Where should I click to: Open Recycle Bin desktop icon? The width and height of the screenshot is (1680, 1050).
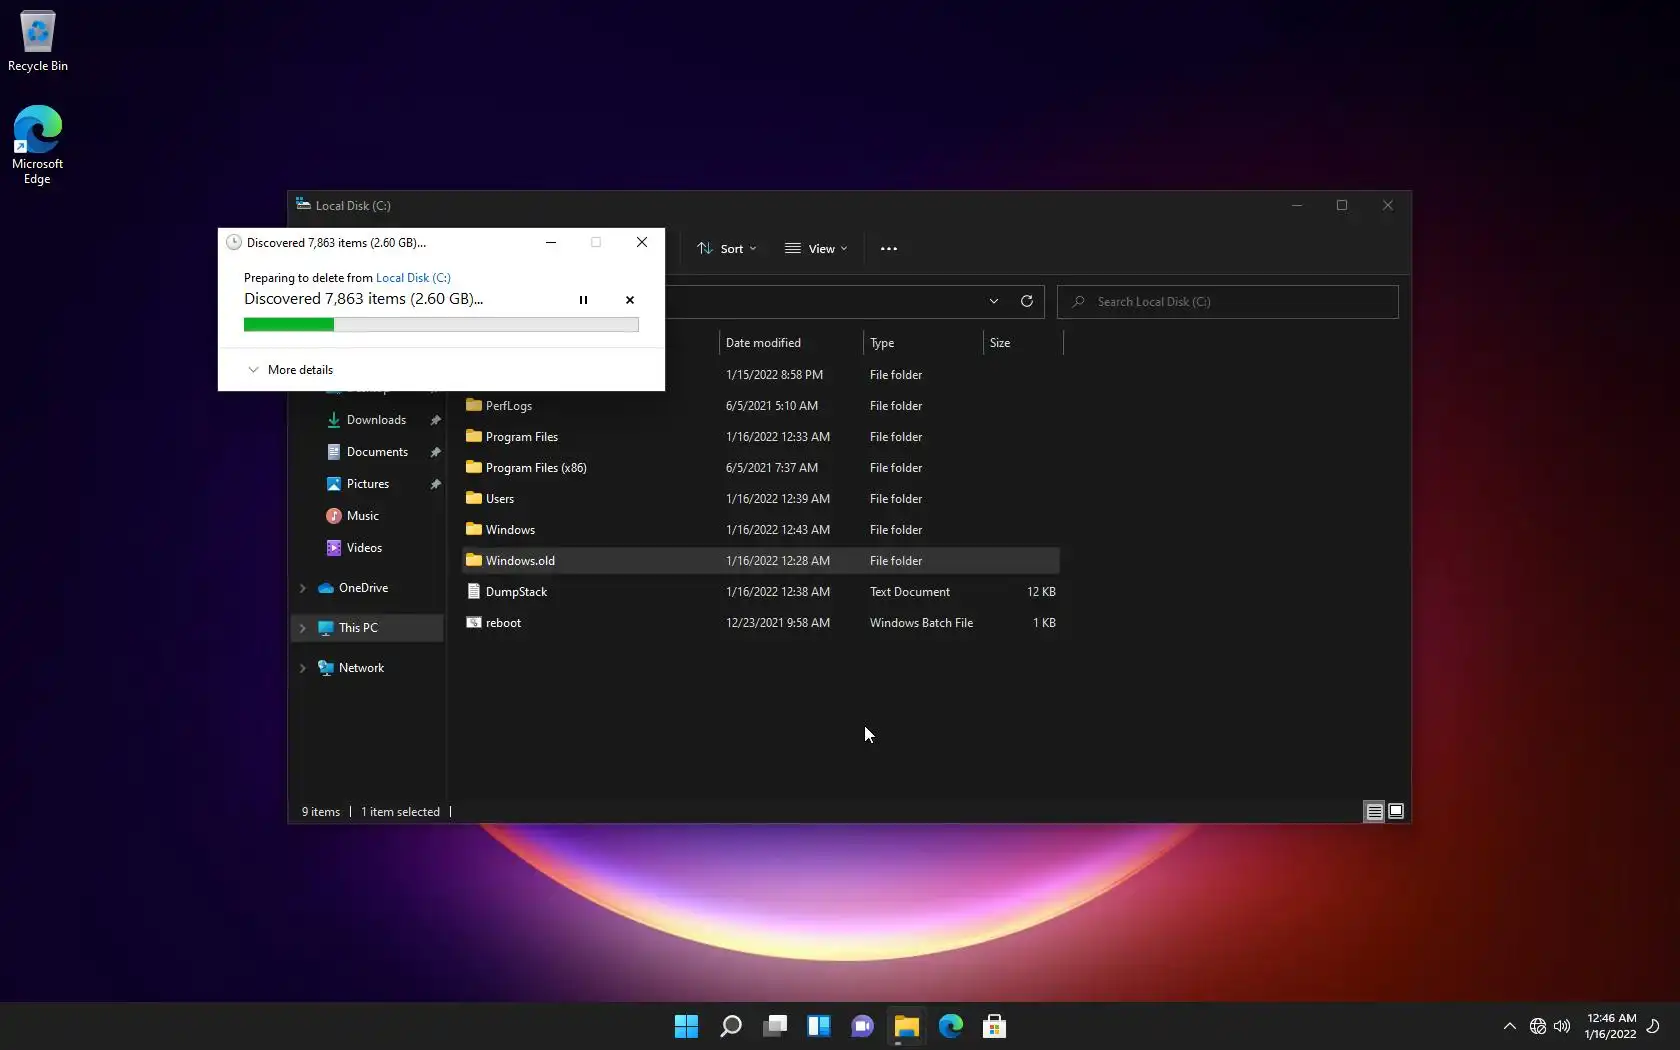38,41
